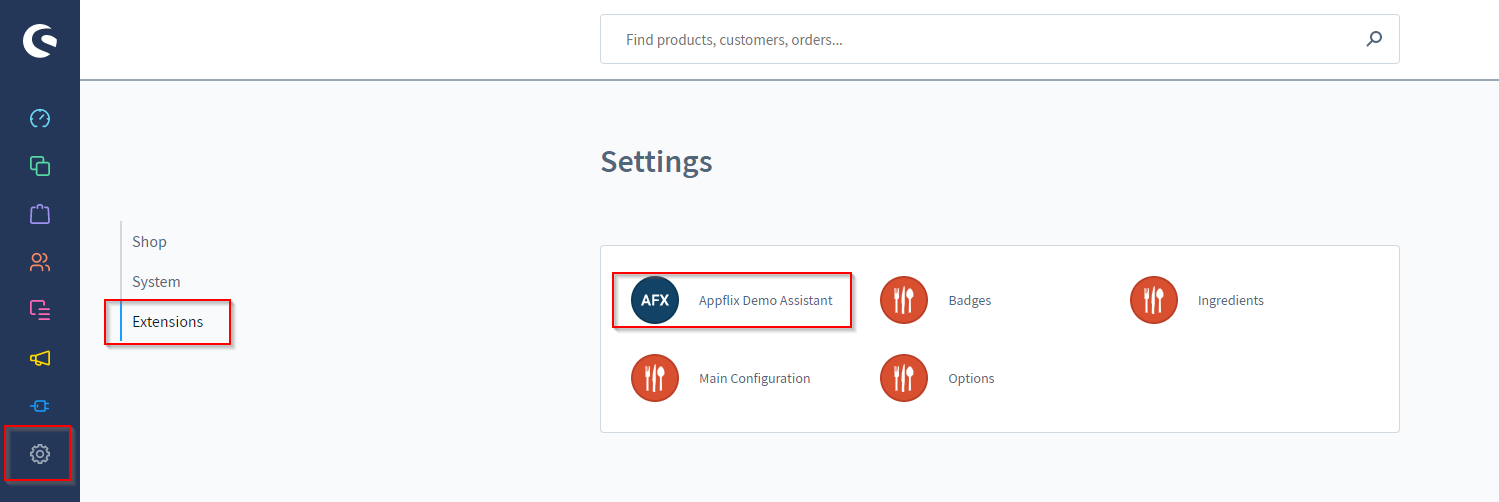Open the Badges settings

(x=969, y=300)
